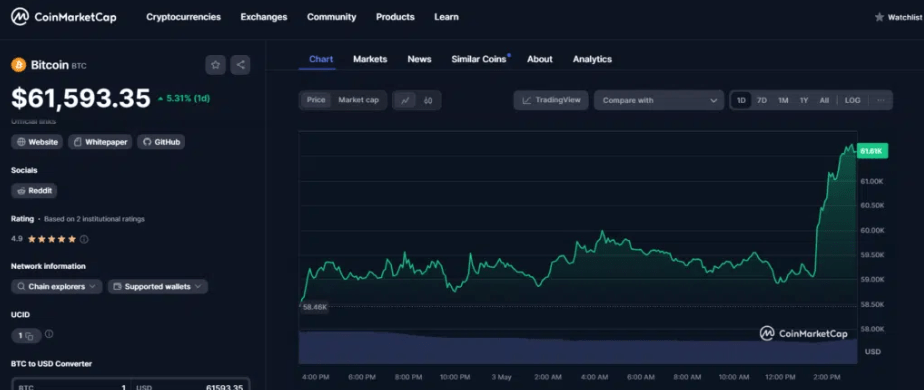Expand Supported wallets dropdown
924x390 pixels.
(157, 287)
